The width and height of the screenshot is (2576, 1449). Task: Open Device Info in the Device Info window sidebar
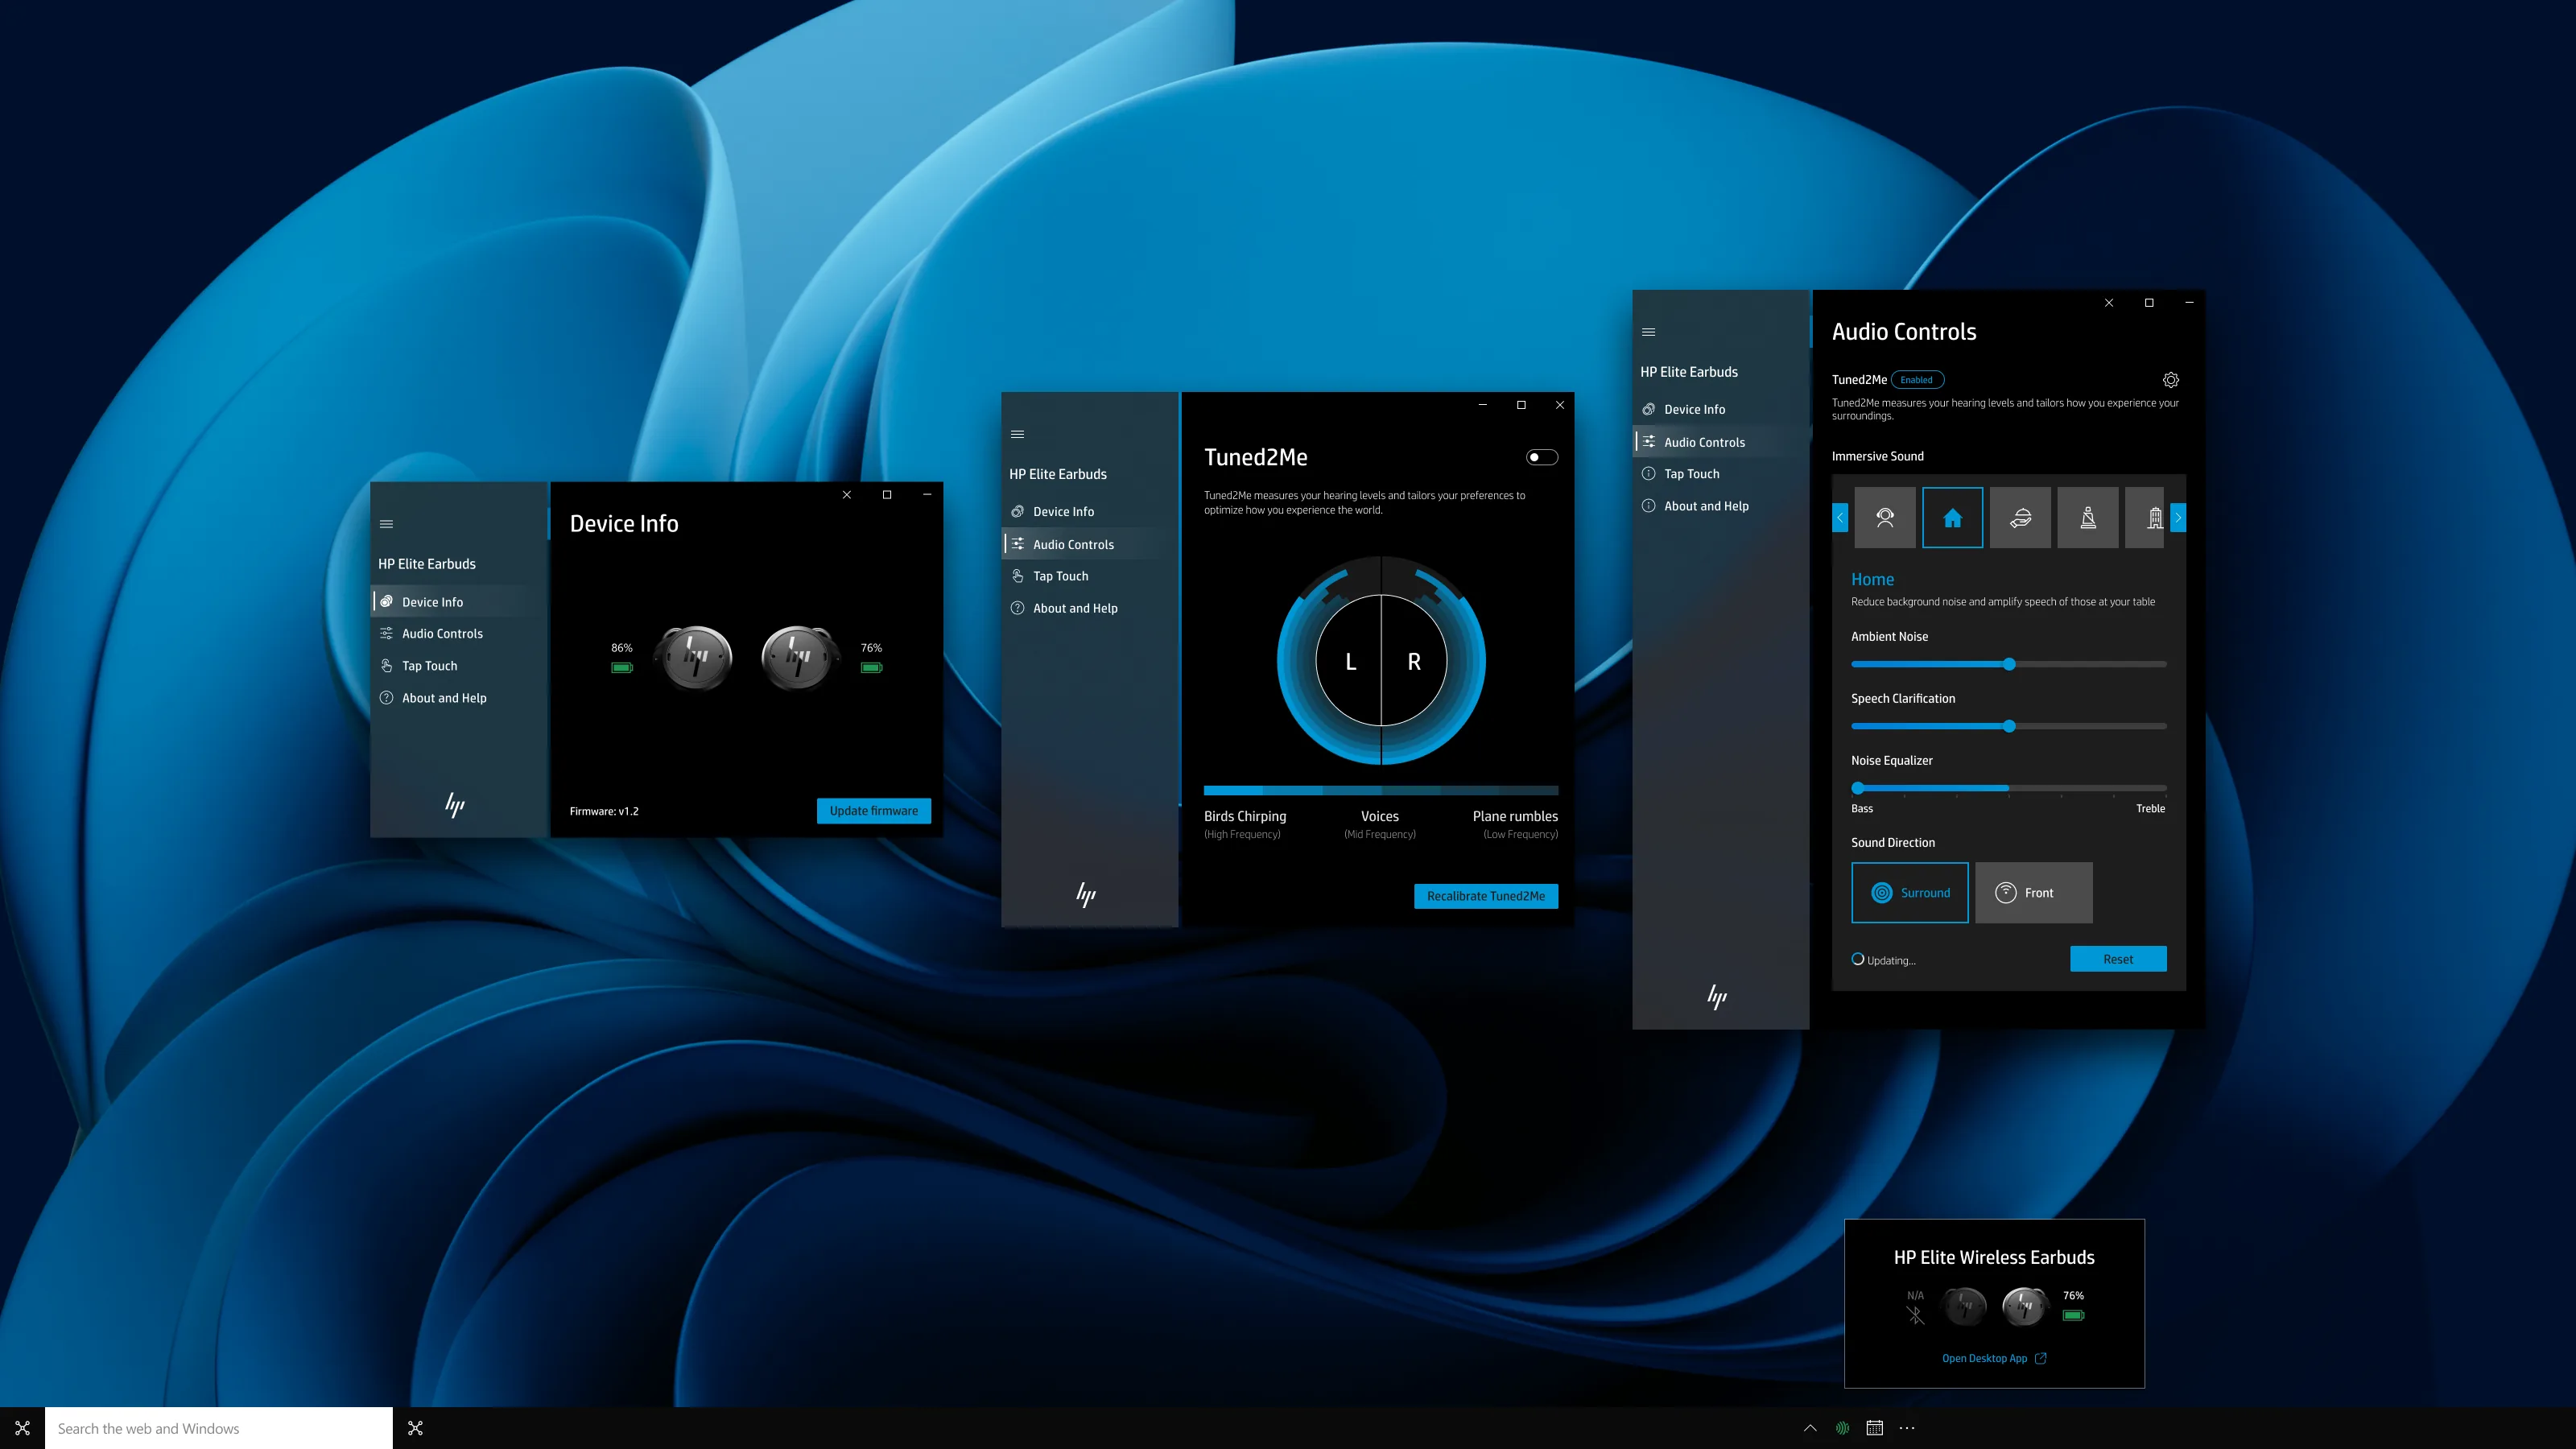click(460, 602)
